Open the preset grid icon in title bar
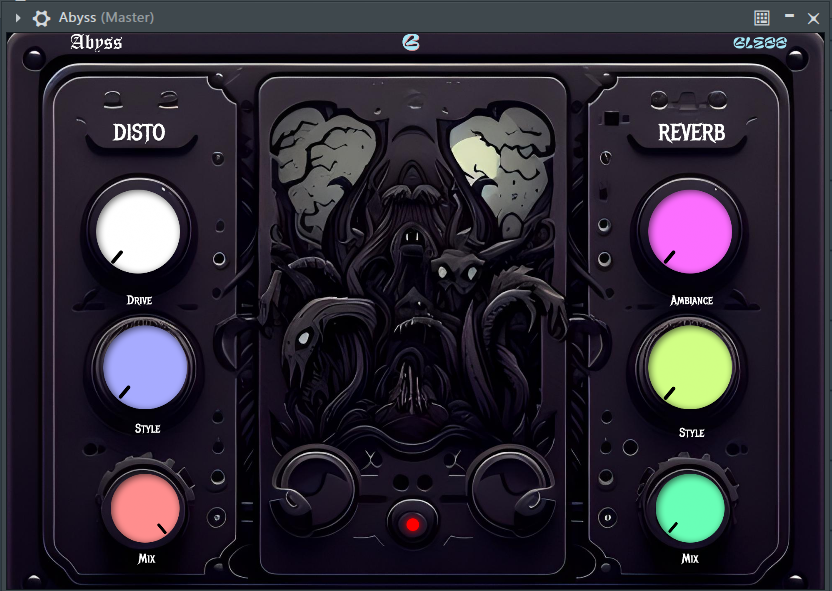The image size is (832, 591). pyautogui.click(x=762, y=18)
